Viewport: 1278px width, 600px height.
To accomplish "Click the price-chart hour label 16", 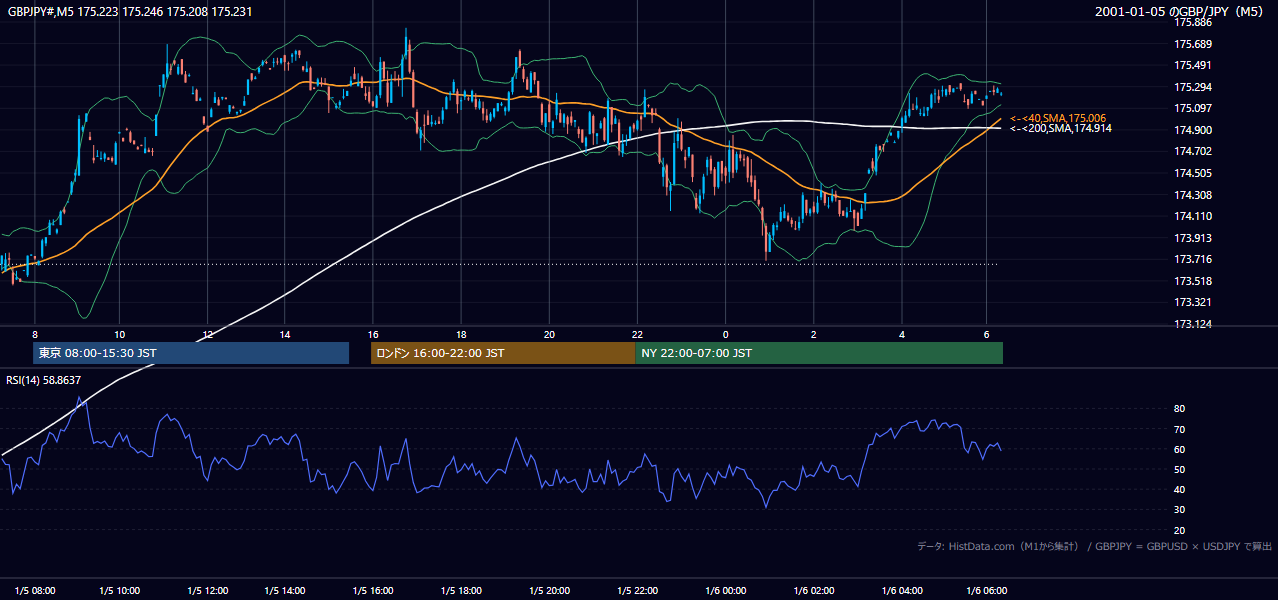I will (373, 334).
